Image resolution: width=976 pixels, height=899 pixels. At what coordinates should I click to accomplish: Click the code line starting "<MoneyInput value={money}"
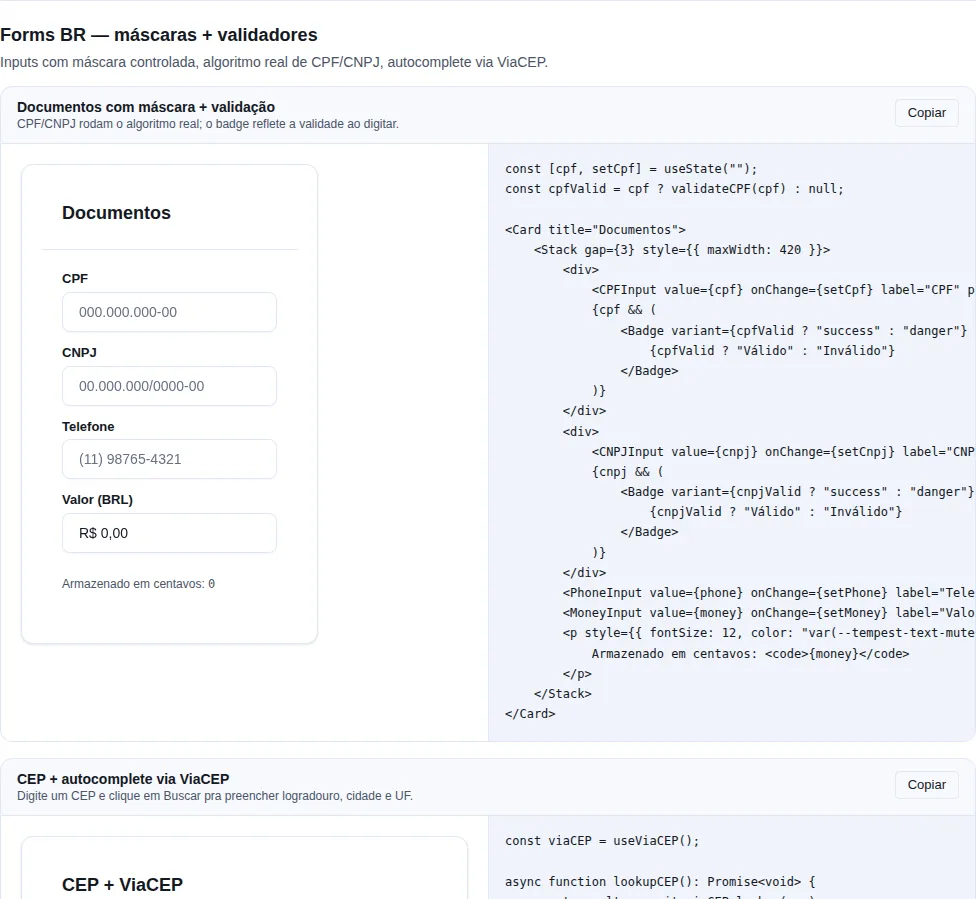point(769,613)
